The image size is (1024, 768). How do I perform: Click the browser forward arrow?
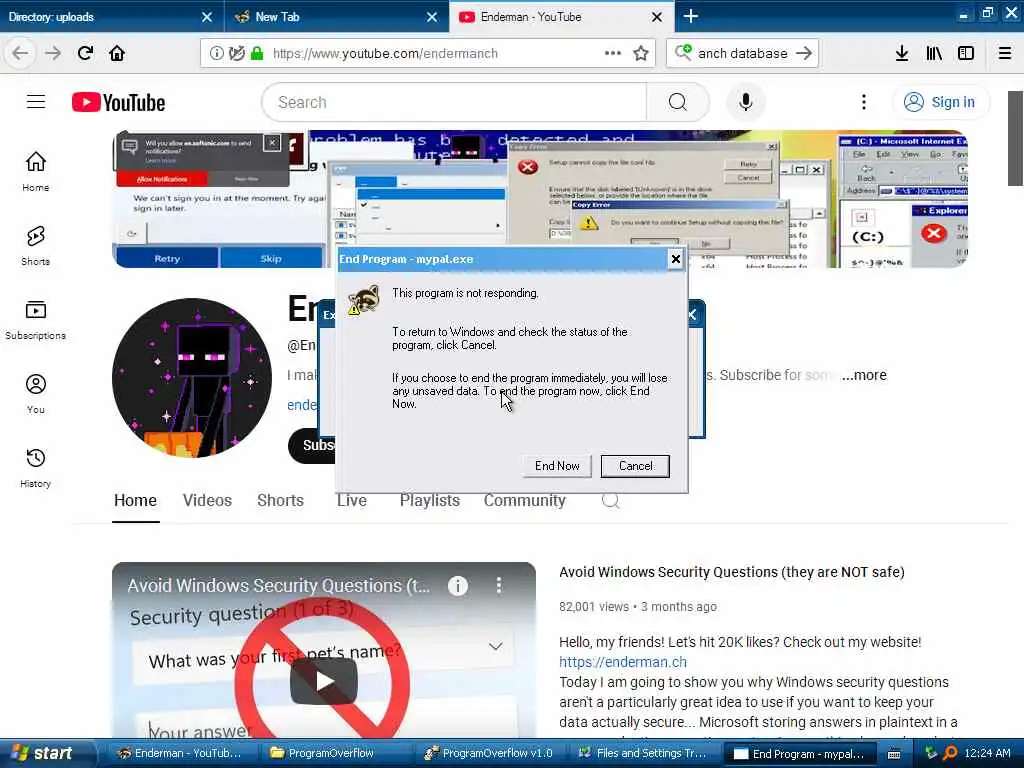53,54
